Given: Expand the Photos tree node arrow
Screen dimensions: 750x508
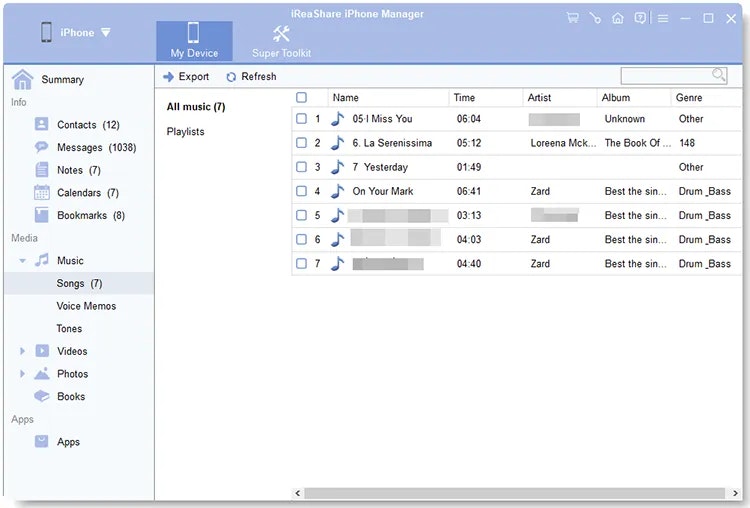Looking at the screenshot, I should (22, 374).
